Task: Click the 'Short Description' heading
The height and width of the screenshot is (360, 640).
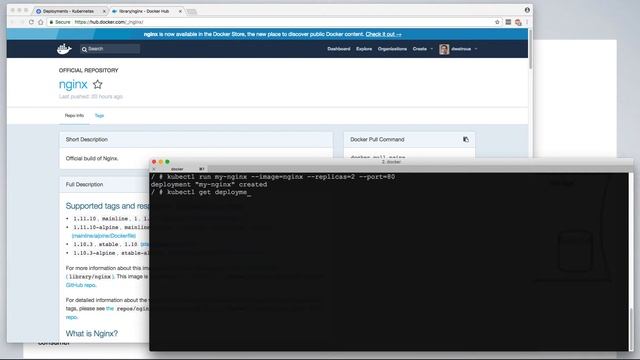Action: (x=87, y=140)
